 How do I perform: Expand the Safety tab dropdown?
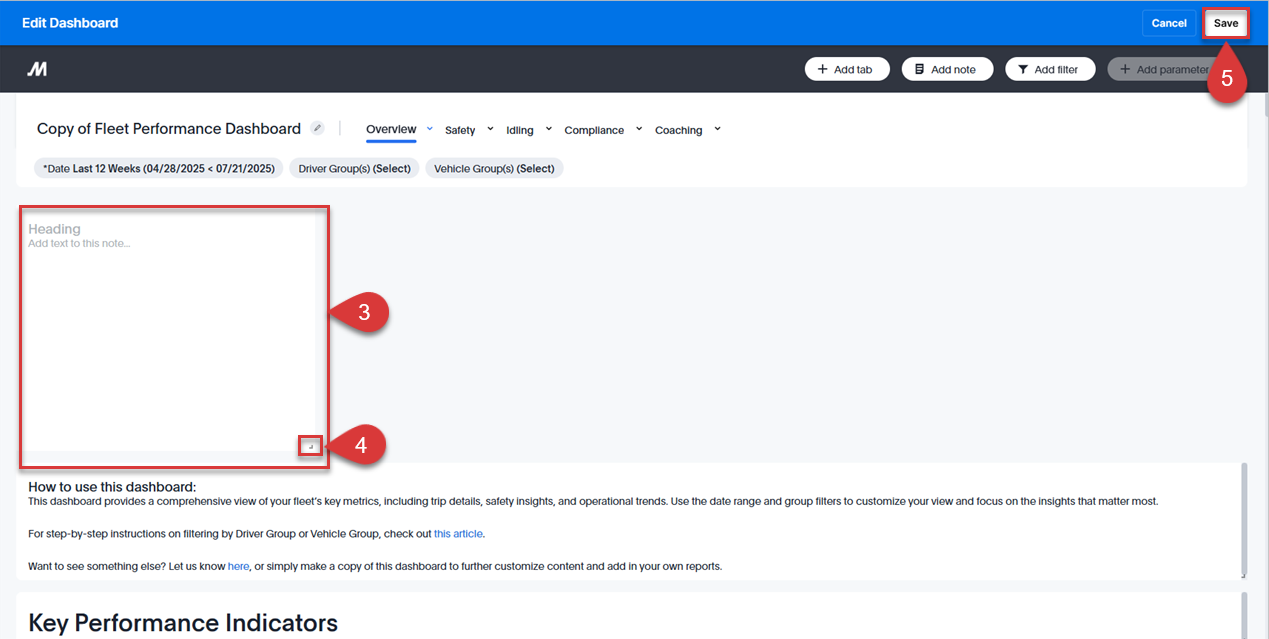pos(491,128)
